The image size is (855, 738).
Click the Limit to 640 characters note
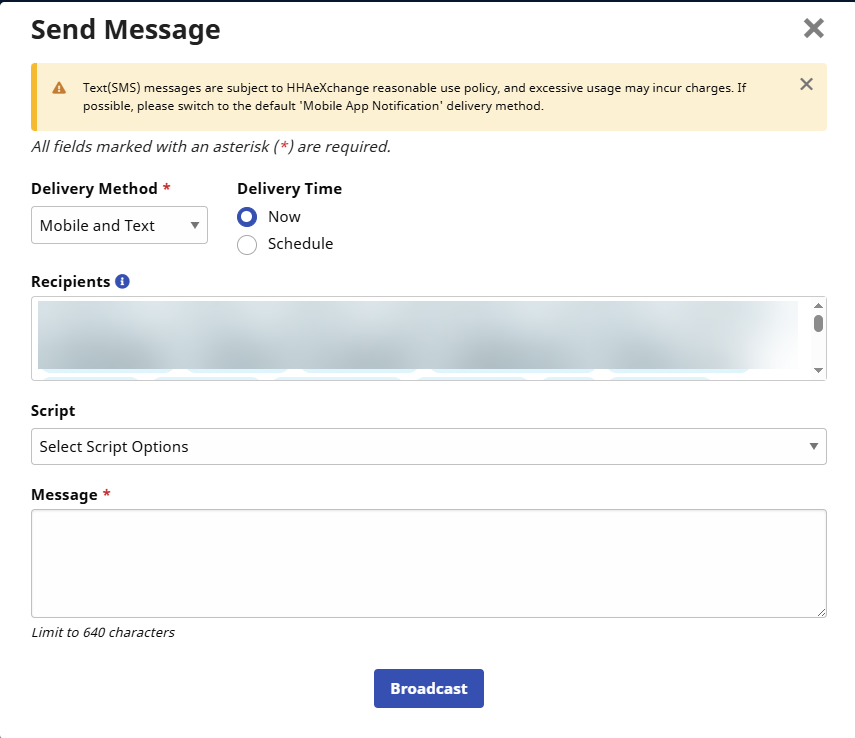[103, 632]
